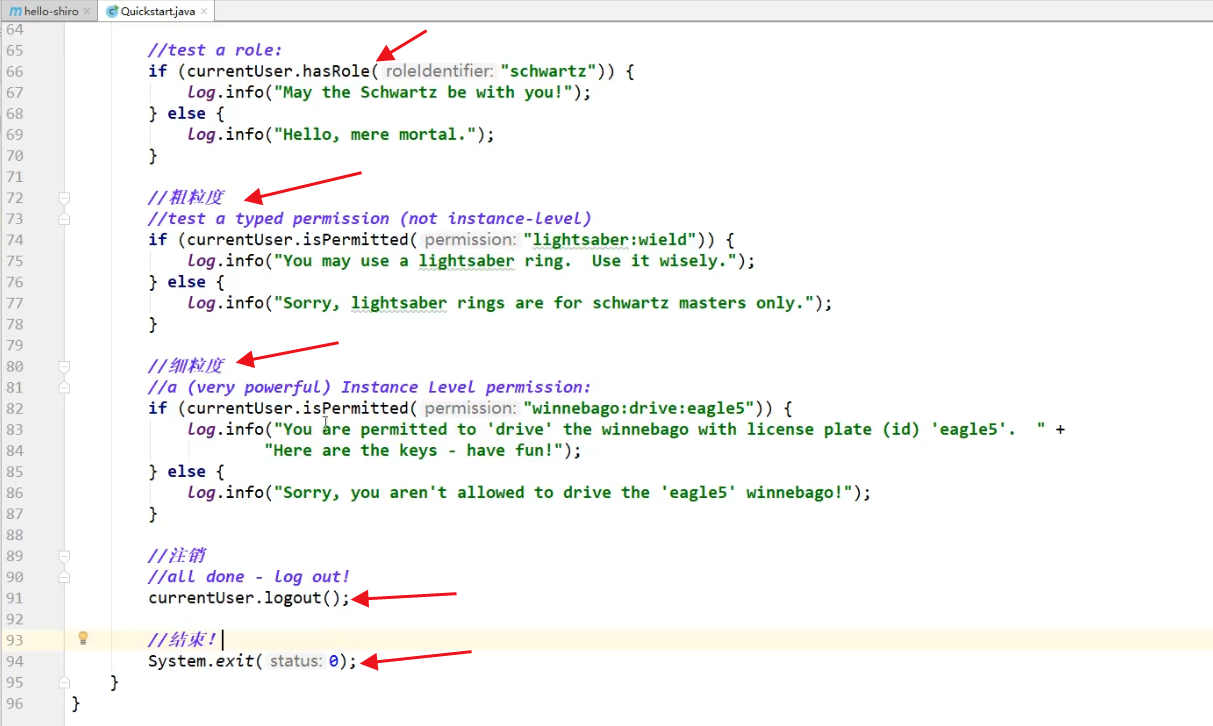
Task: Click the "May the Schwartz be with you!" string
Action: coord(423,93)
